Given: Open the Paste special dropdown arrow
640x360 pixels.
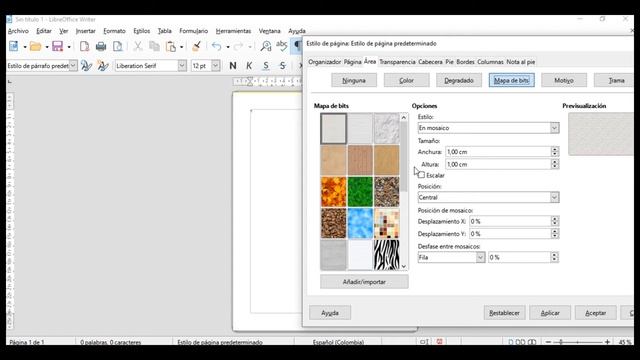Looking at the screenshot, I should pyautogui.click(x=182, y=47).
